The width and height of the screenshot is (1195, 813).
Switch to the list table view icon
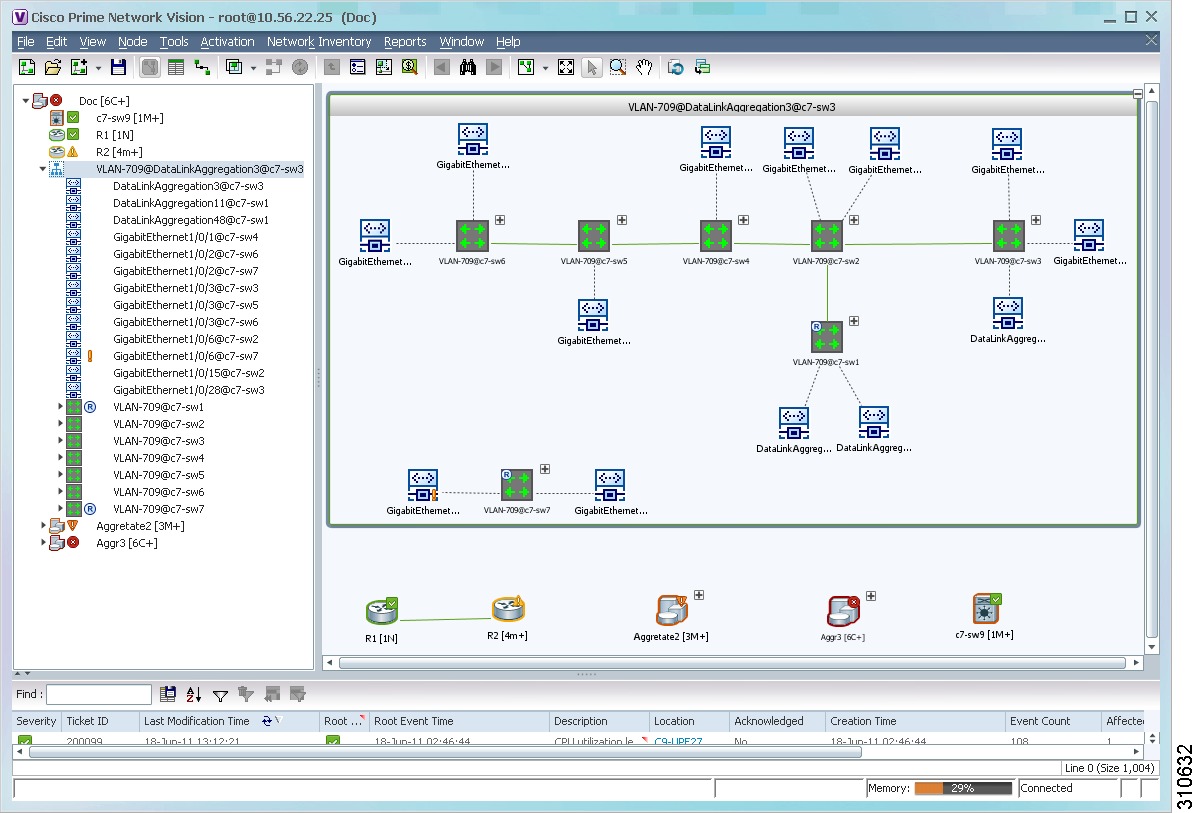click(x=176, y=68)
